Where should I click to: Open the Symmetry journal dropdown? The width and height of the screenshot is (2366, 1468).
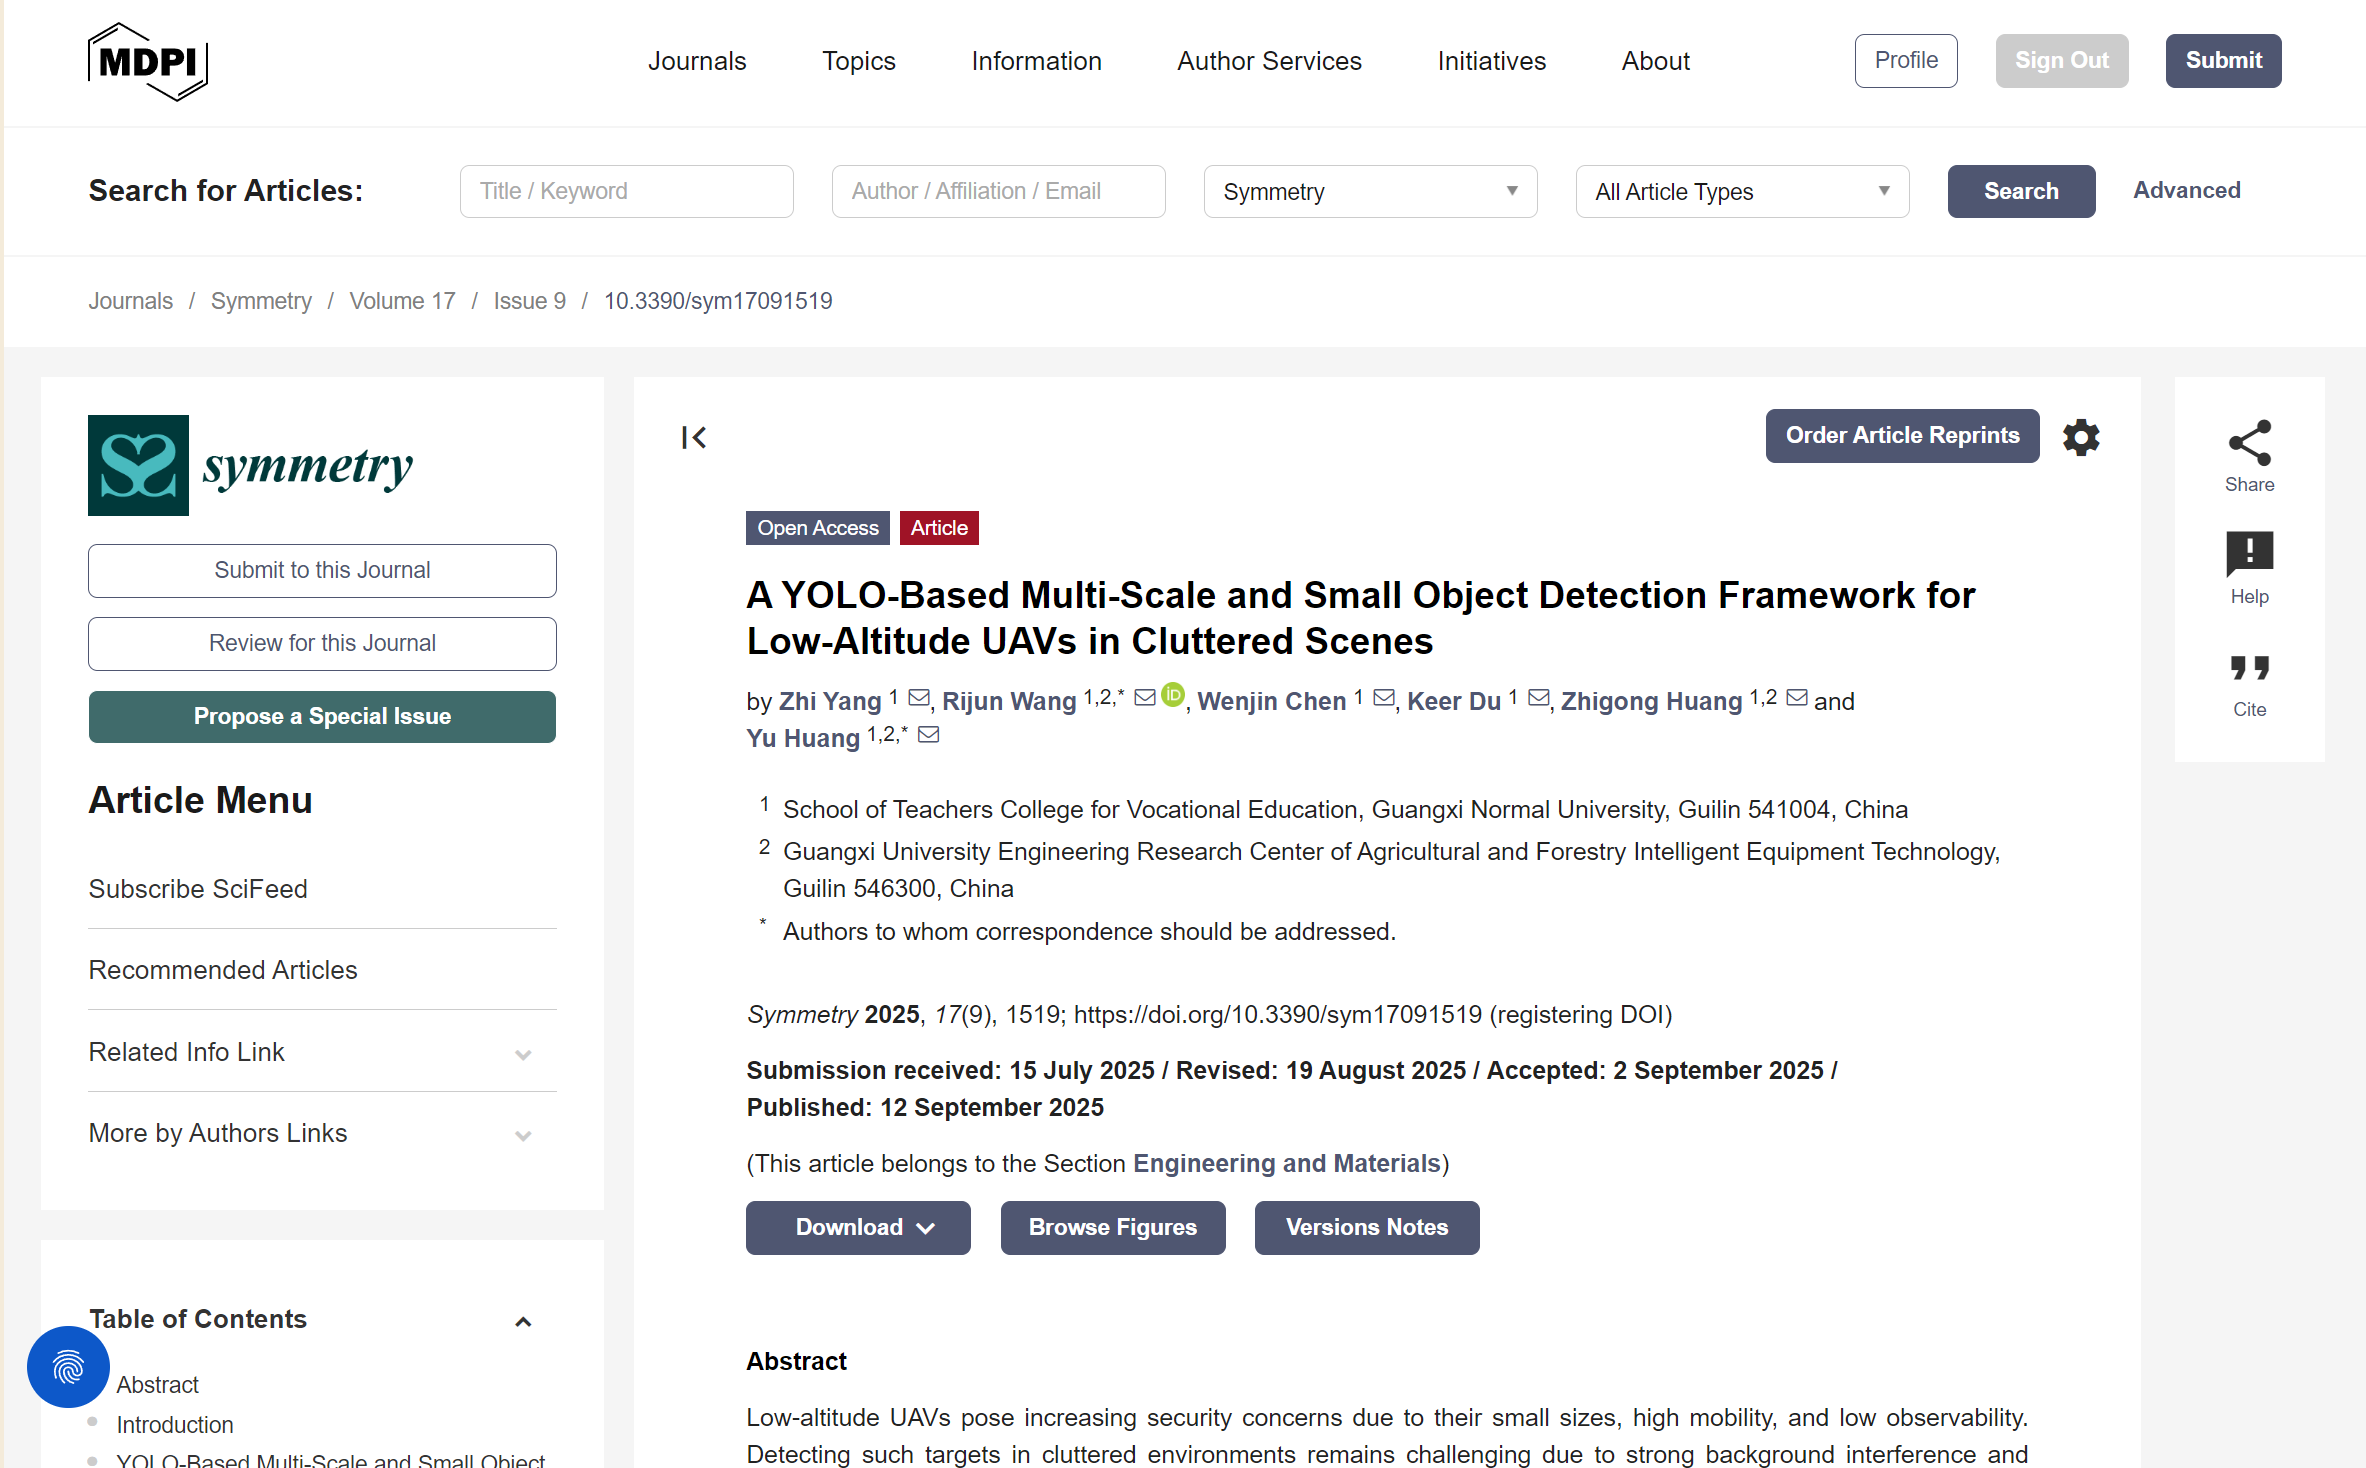[x=1369, y=191]
